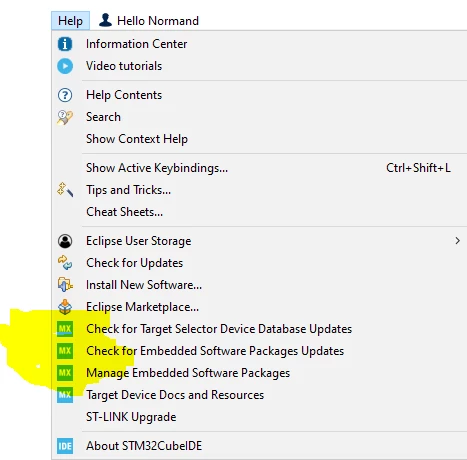Image resolution: width=467 pixels, height=460 pixels.
Task: Open Tips and Tricks... entry
Action: coord(259,190)
